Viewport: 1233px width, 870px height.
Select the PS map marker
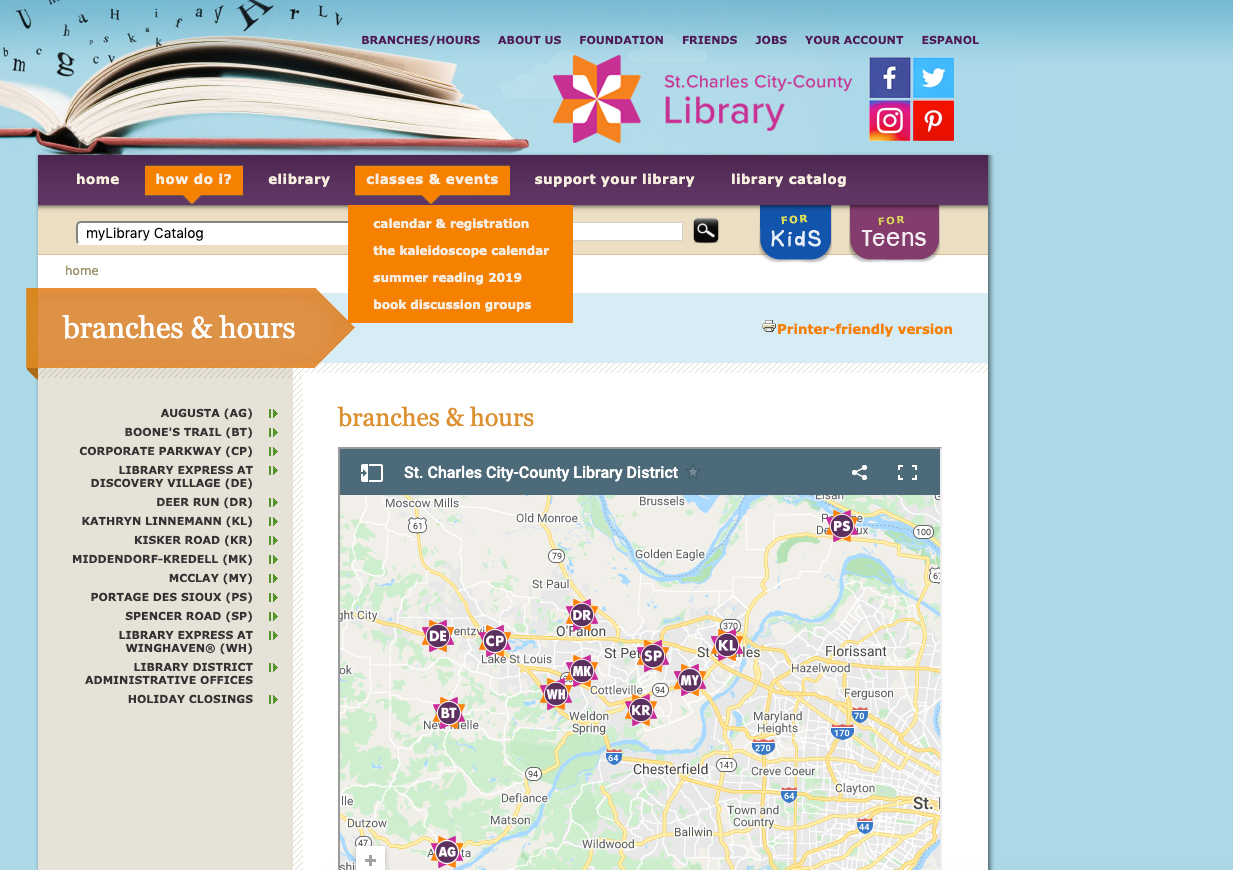pyautogui.click(x=842, y=525)
